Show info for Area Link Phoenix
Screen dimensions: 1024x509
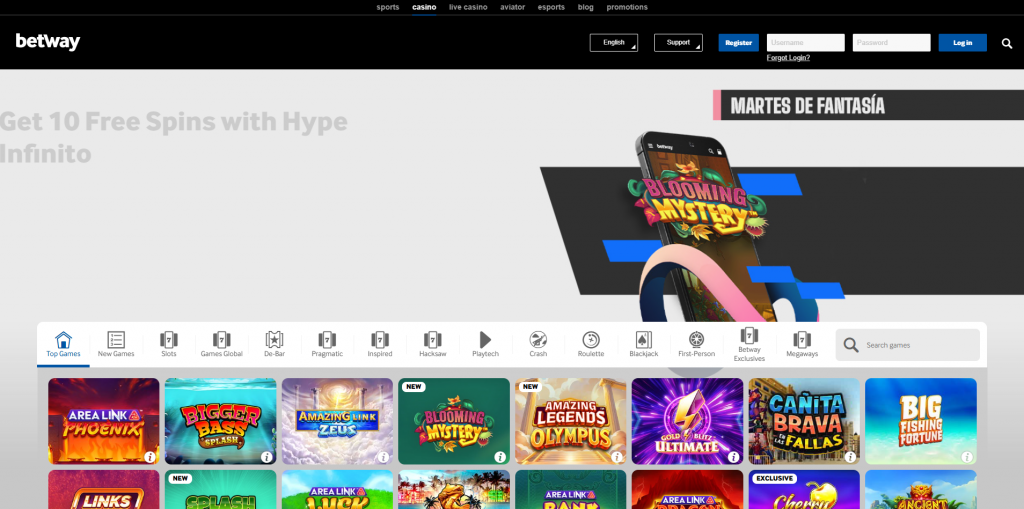click(x=150, y=457)
